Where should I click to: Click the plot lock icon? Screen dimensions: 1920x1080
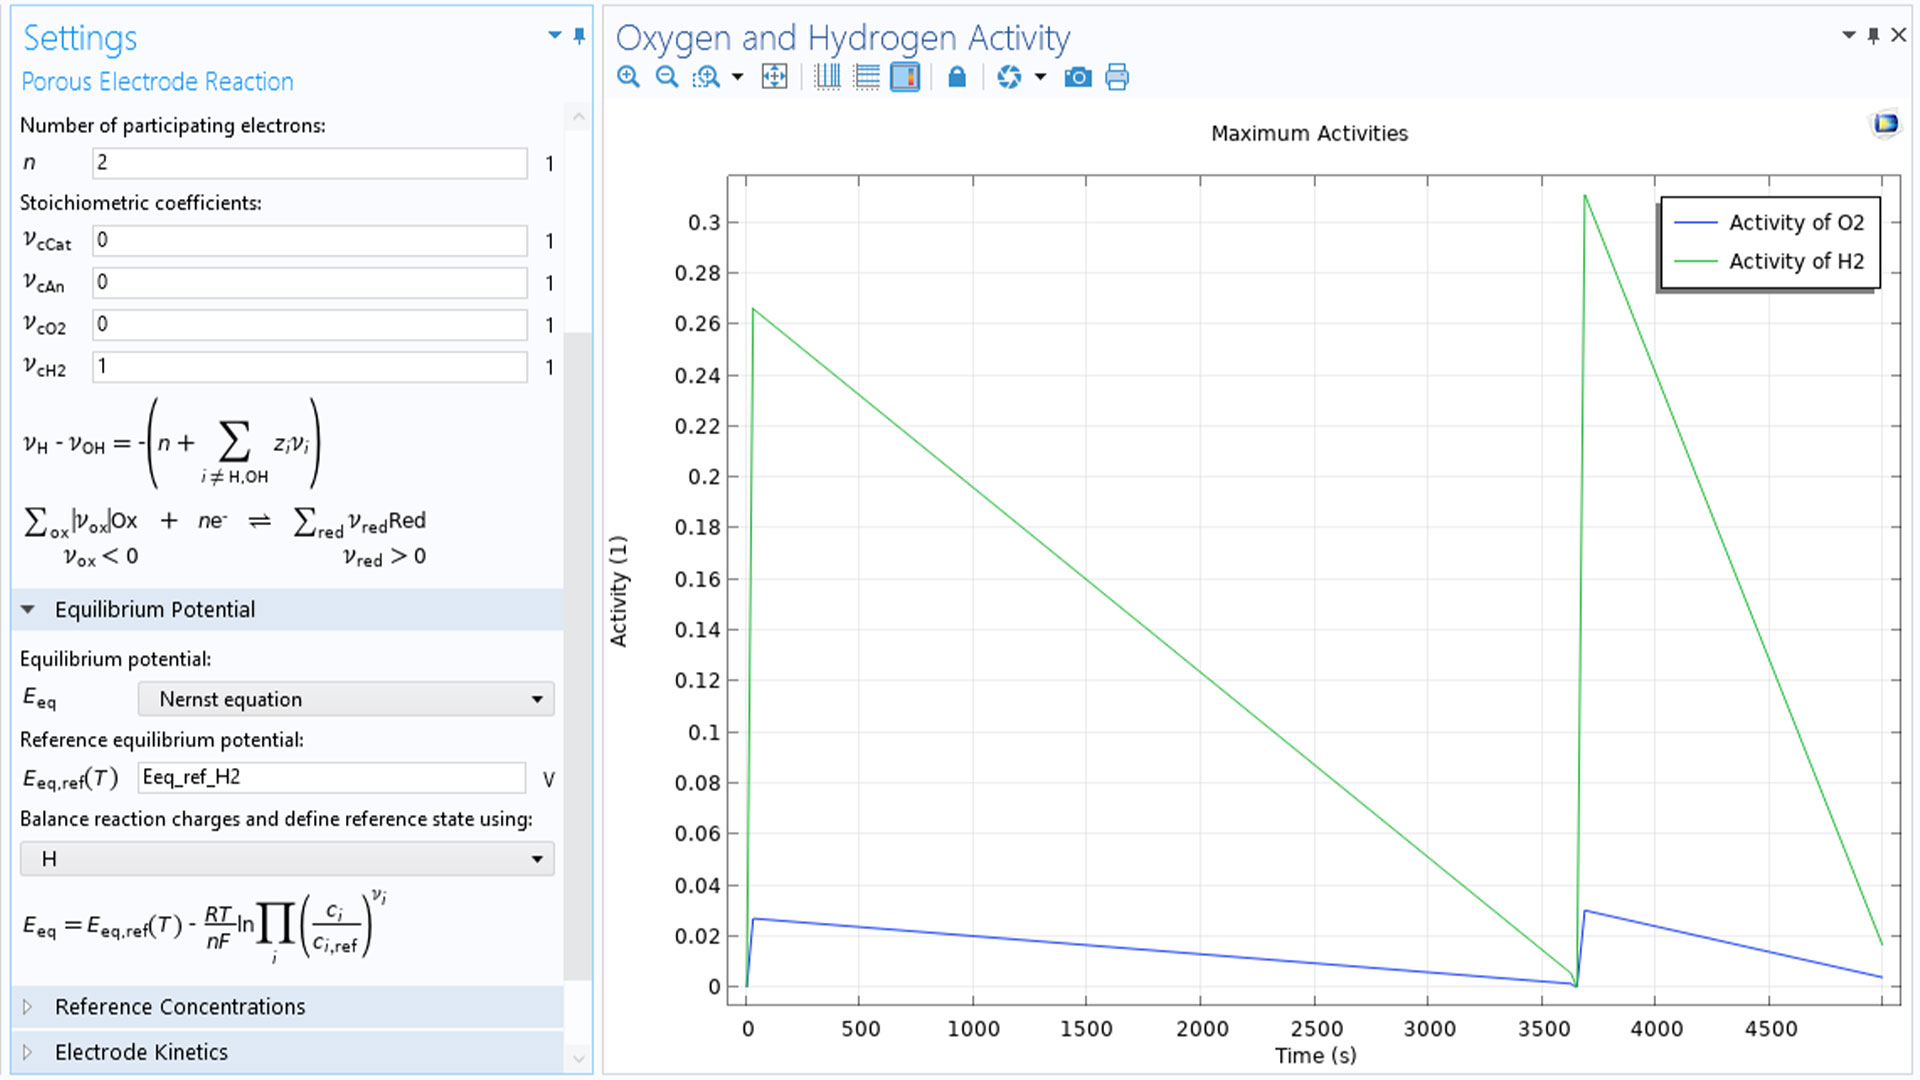click(x=957, y=77)
